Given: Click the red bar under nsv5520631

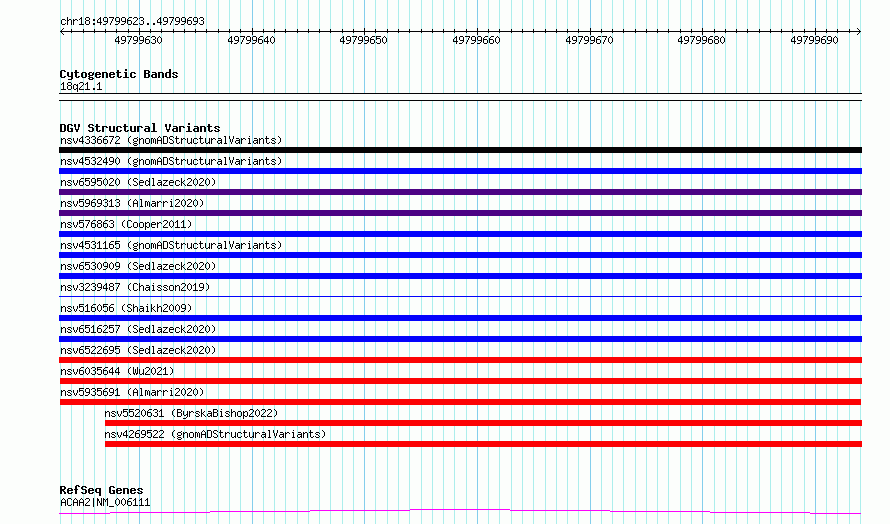Looking at the screenshot, I should coord(483,423).
